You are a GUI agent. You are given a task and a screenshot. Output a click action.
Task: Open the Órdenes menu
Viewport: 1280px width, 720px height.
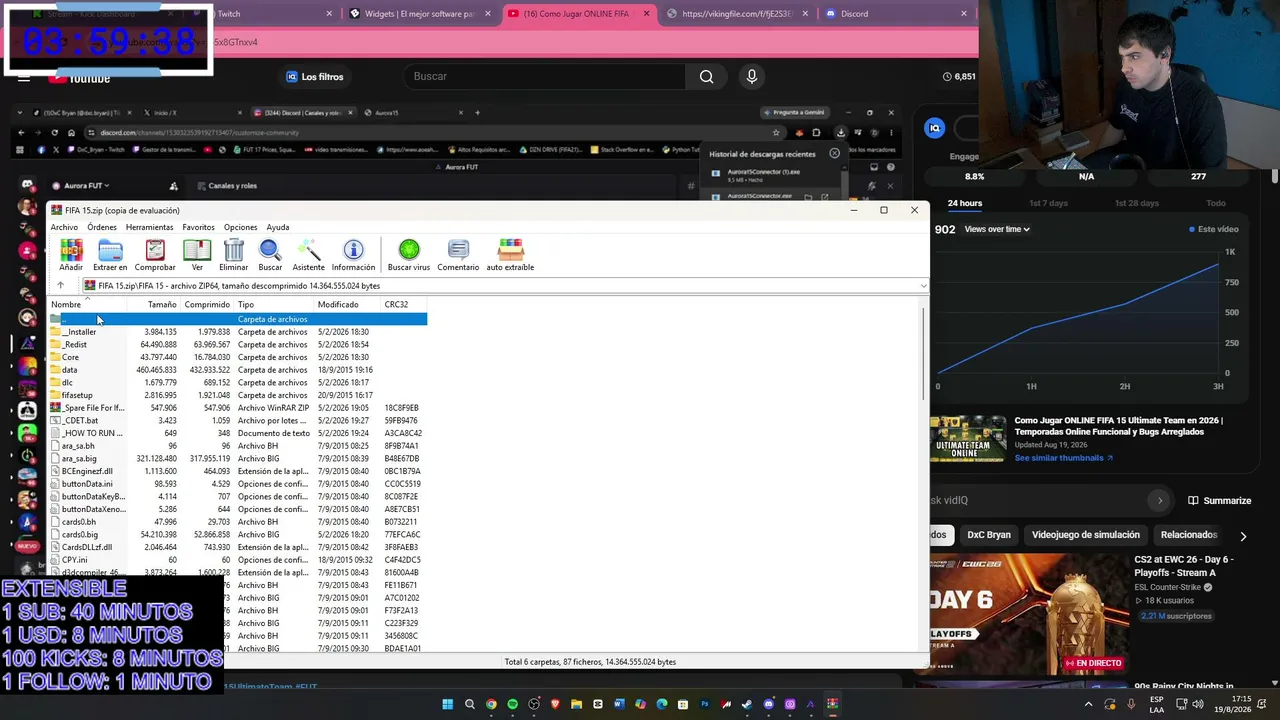pos(102,227)
